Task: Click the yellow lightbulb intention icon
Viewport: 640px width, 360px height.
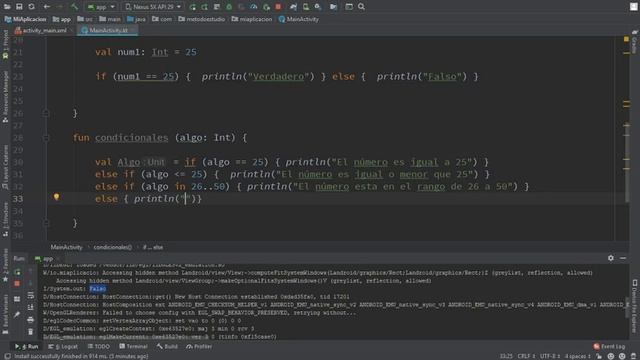Action: [x=56, y=197]
